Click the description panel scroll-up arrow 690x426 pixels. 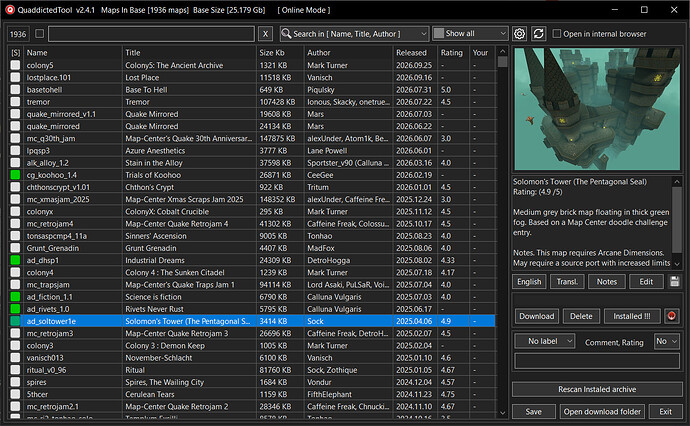pyautogui.click(x=677, y=182)
